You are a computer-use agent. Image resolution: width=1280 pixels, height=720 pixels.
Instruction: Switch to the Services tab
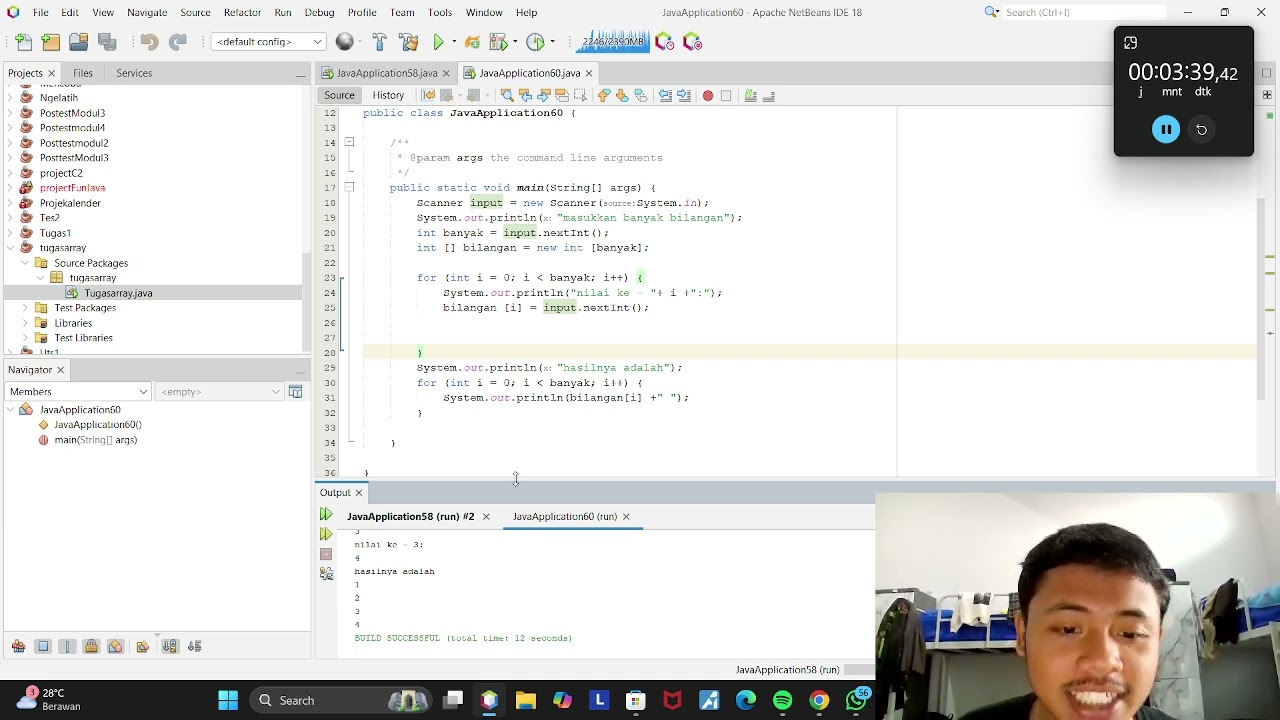point(134,73)
